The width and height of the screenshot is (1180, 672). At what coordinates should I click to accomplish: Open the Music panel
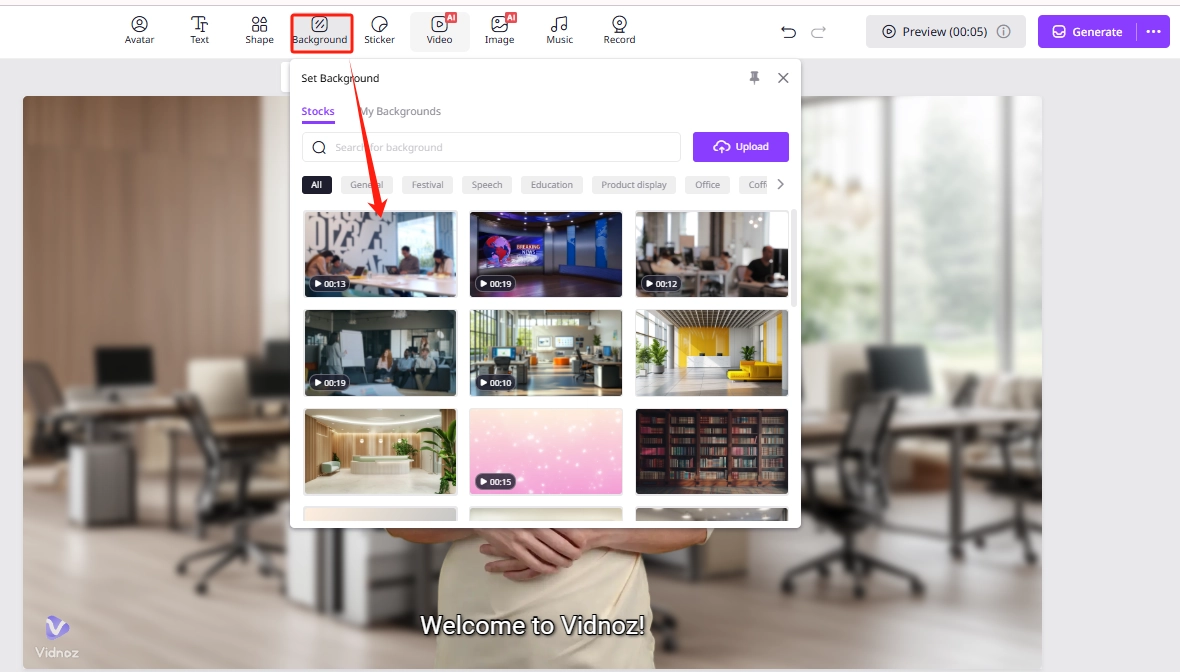559,31
